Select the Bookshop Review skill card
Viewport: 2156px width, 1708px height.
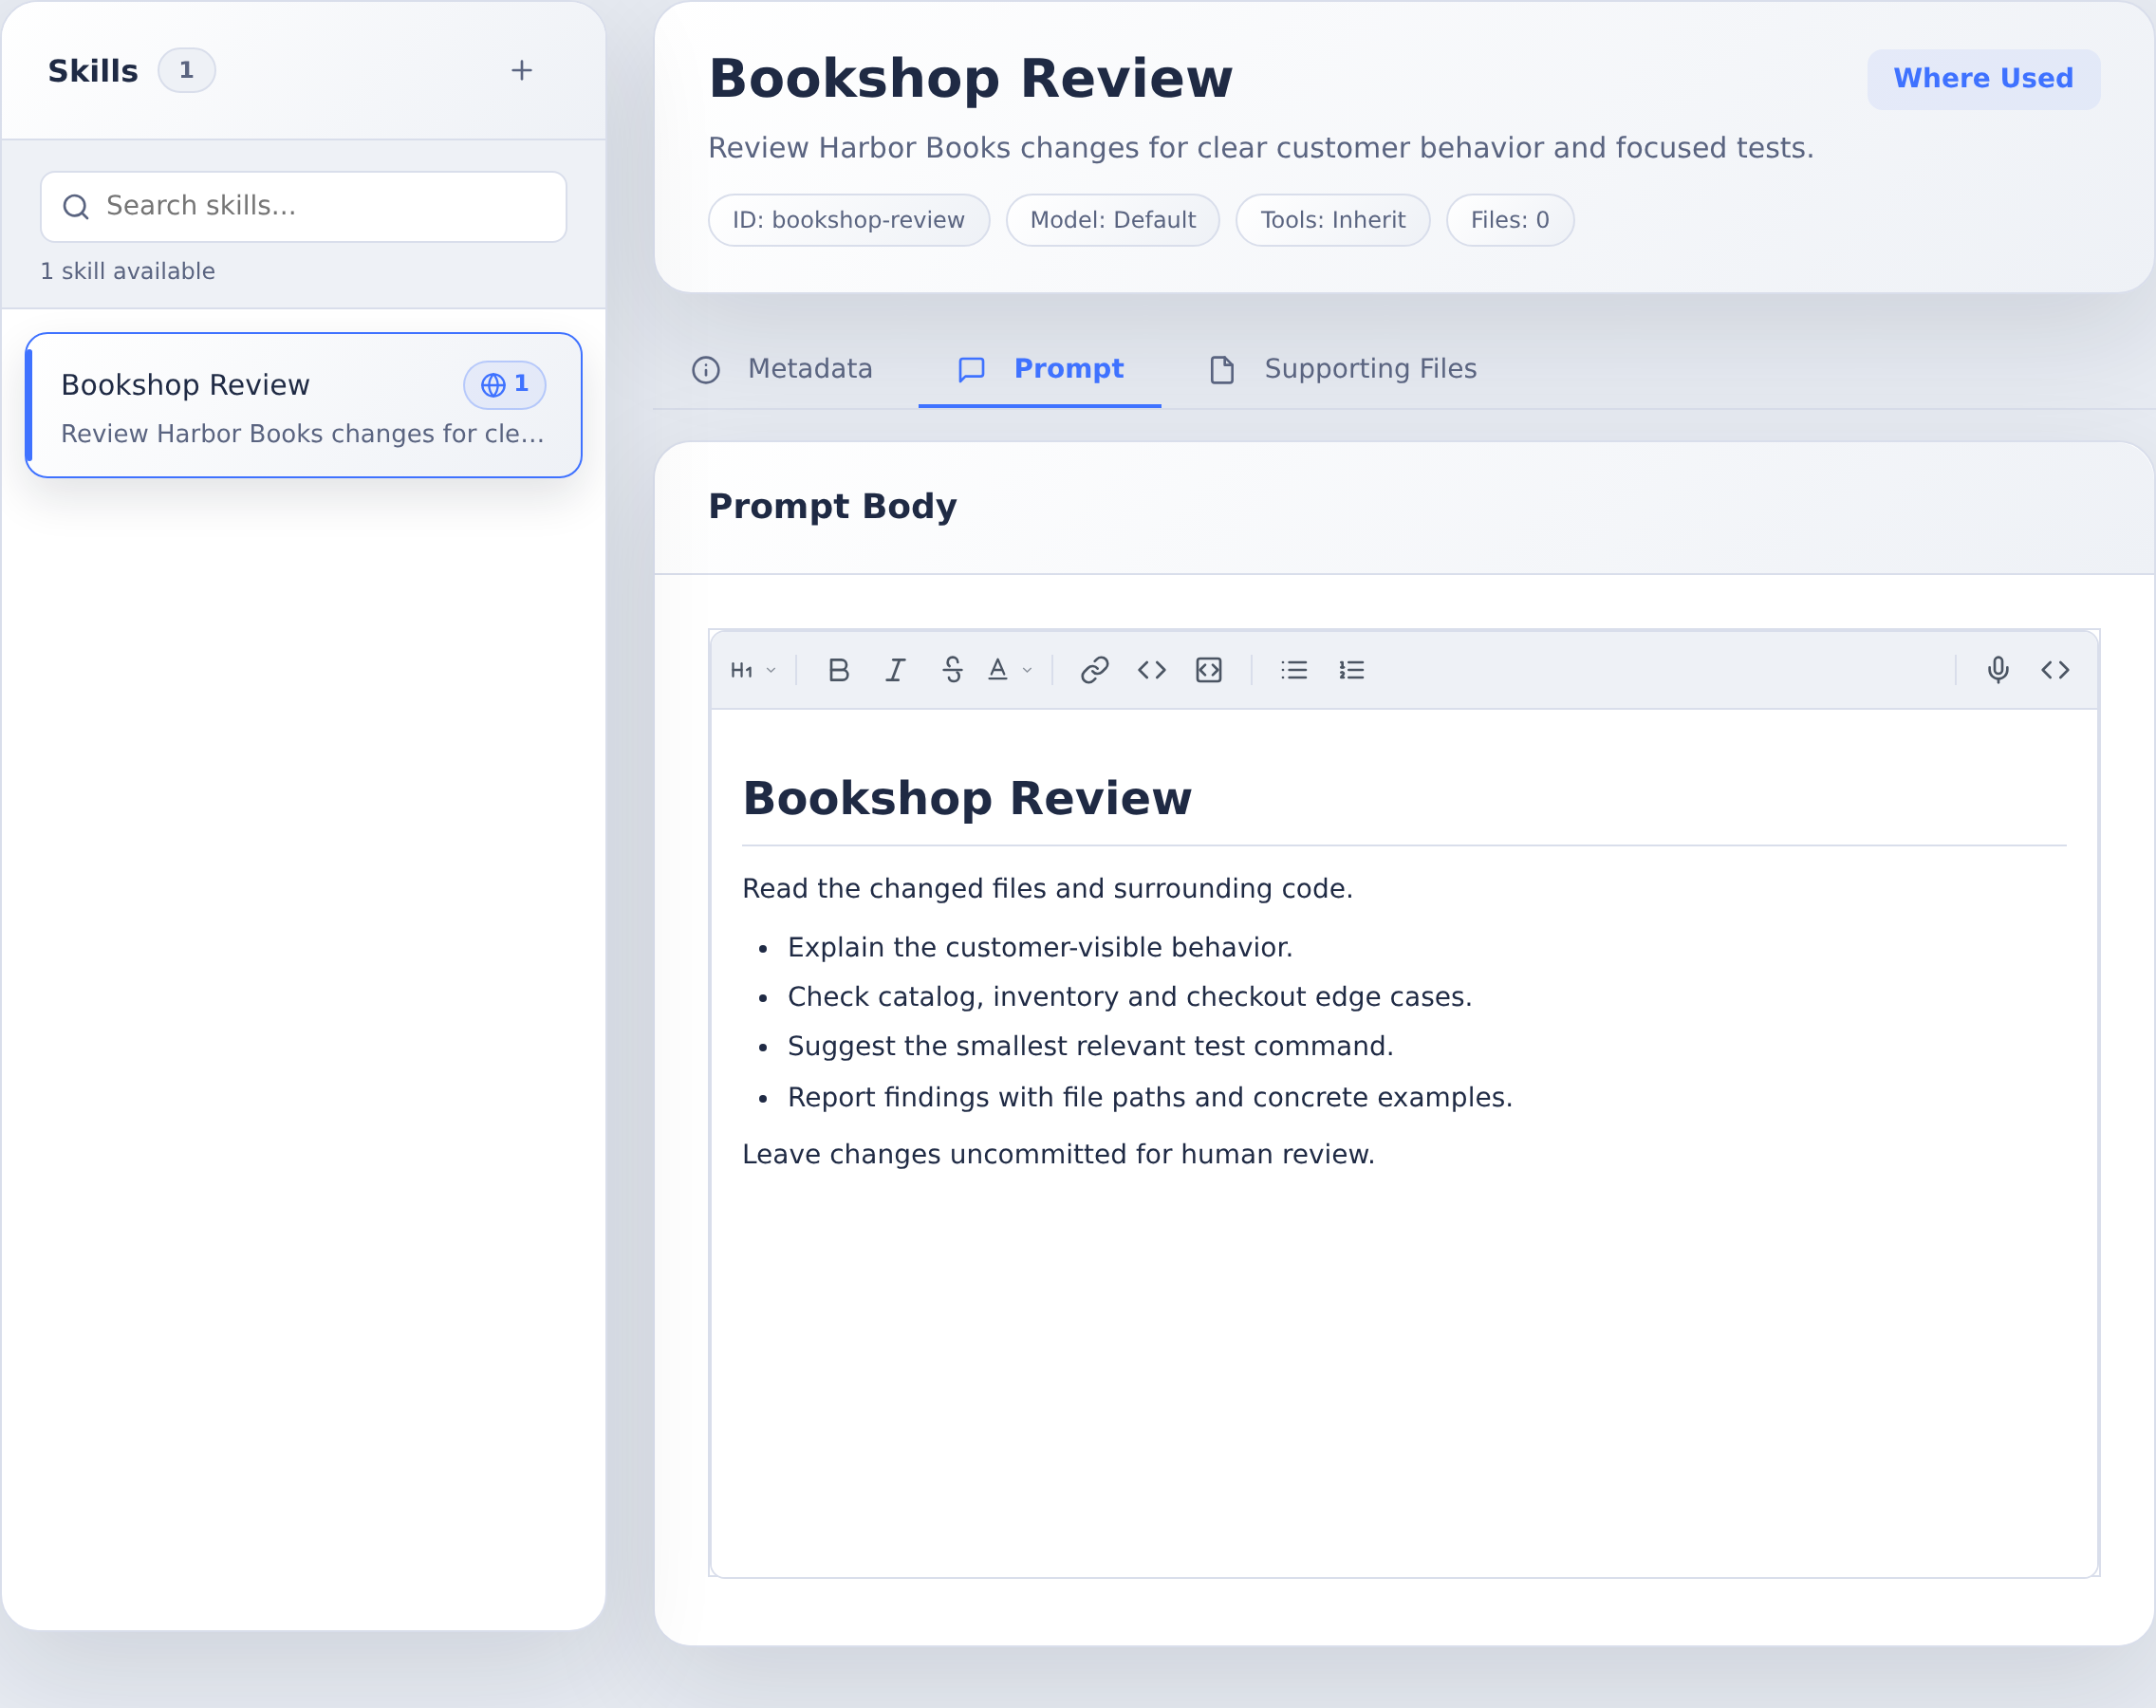303,405
